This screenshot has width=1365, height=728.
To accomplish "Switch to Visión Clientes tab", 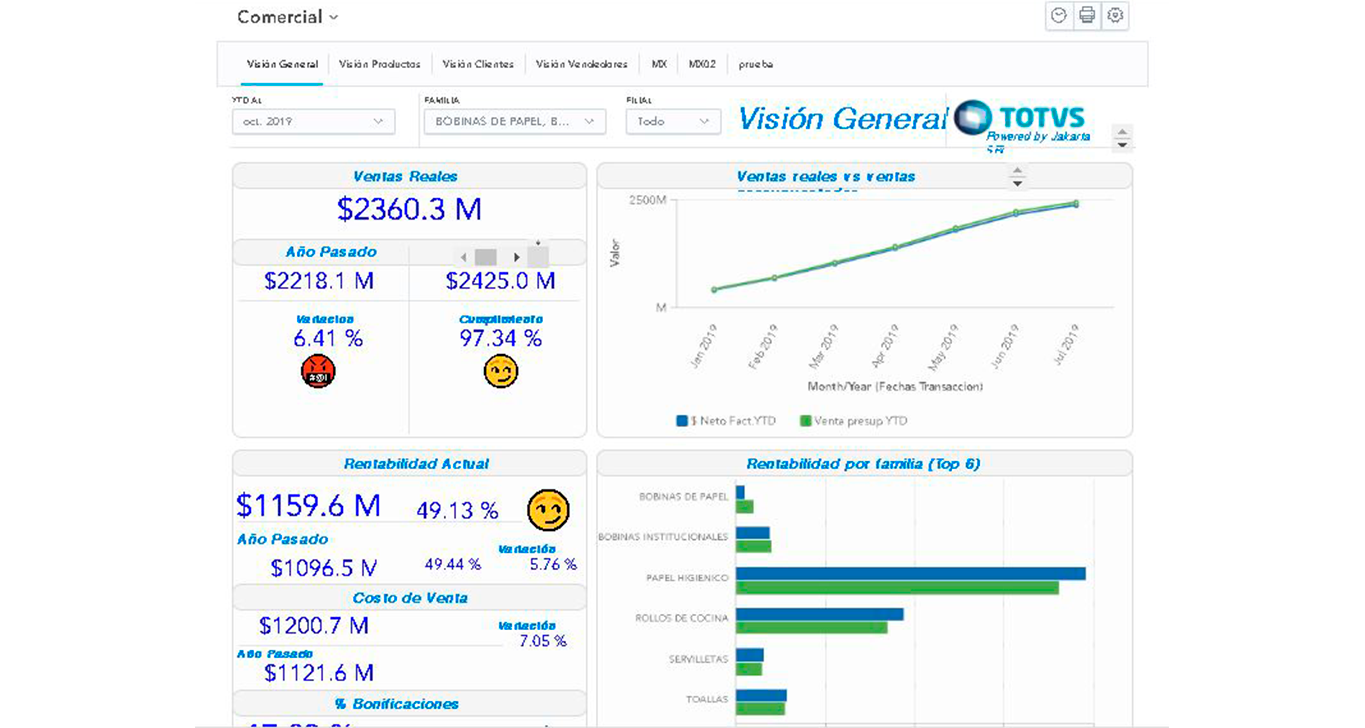I will tap(478, 64).
